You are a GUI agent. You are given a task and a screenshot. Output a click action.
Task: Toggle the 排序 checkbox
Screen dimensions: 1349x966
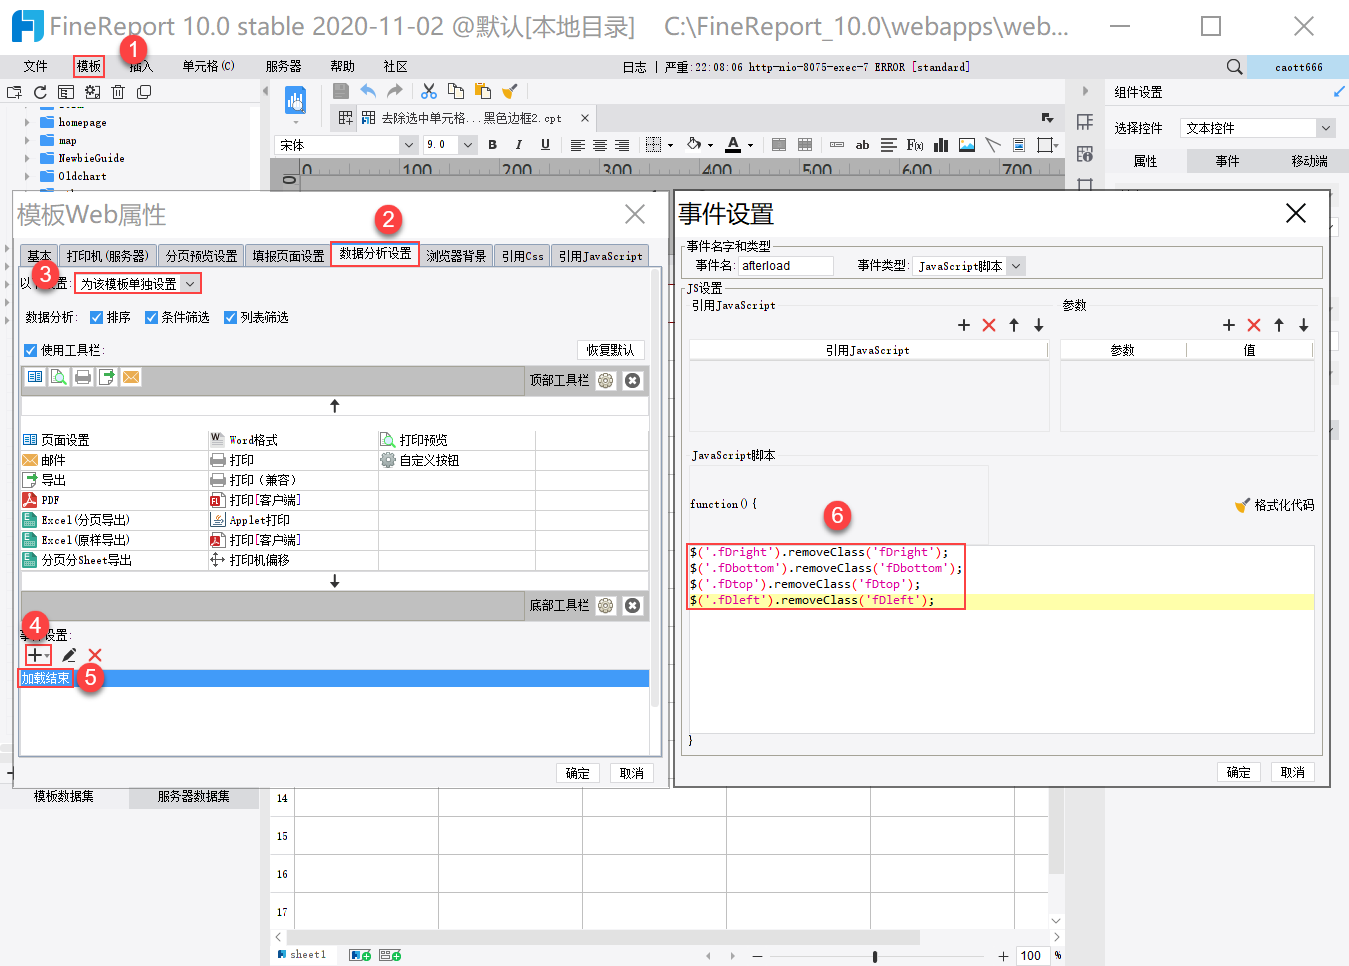(97, 318)
